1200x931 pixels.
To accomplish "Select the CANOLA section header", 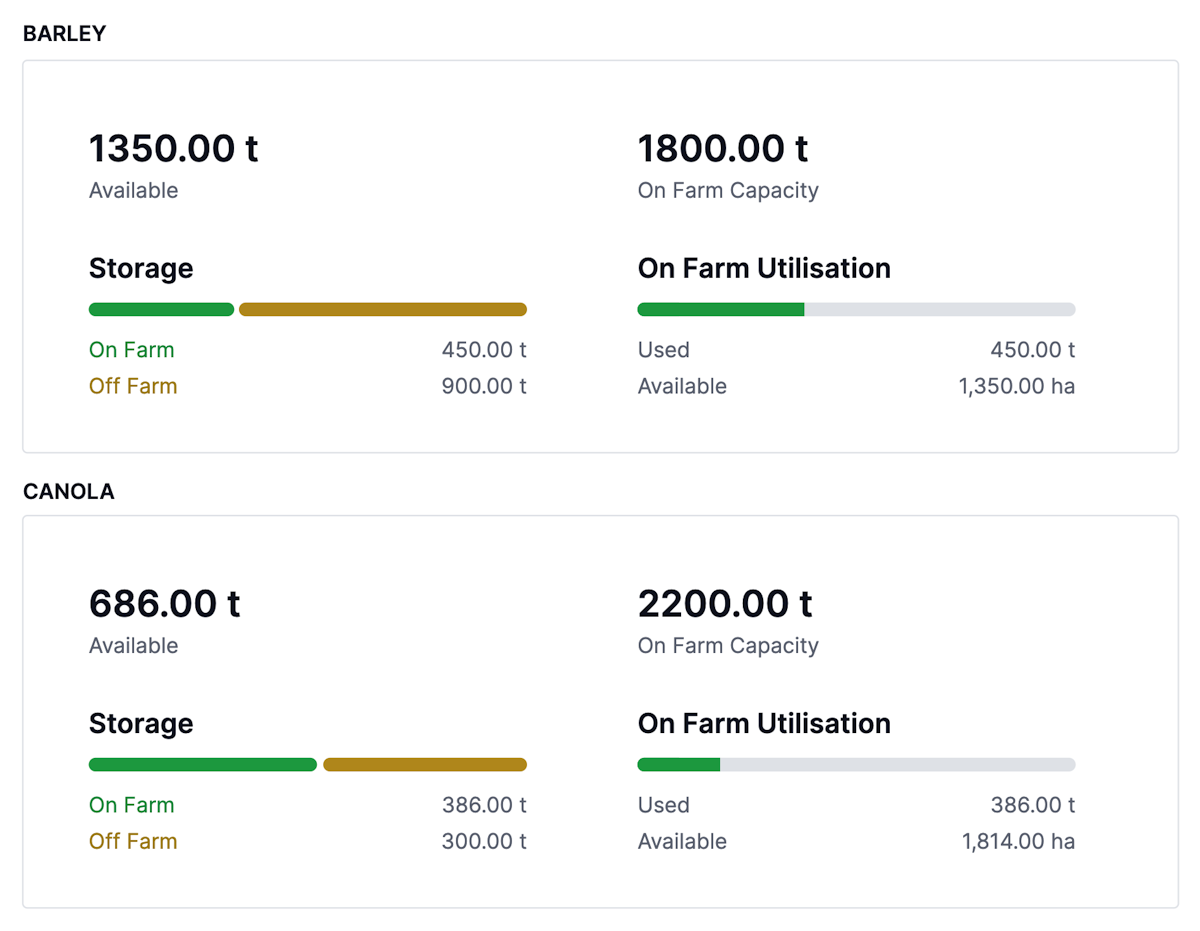I will [x=68, y=491].
